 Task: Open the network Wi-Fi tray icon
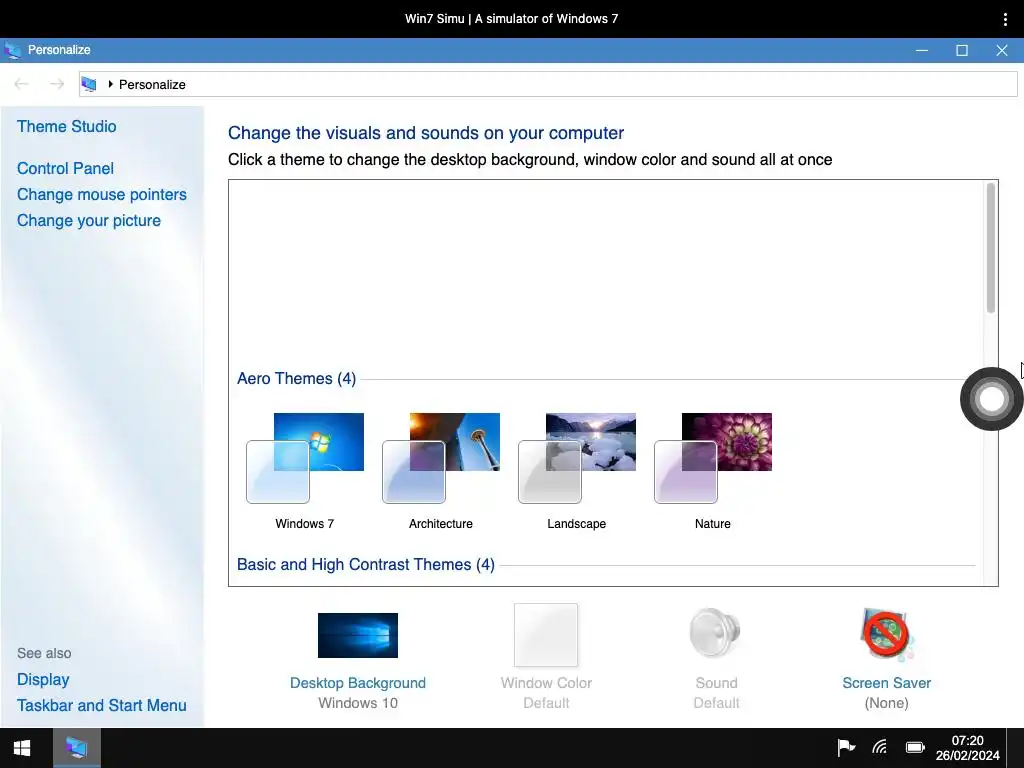(x=880, y=746)
